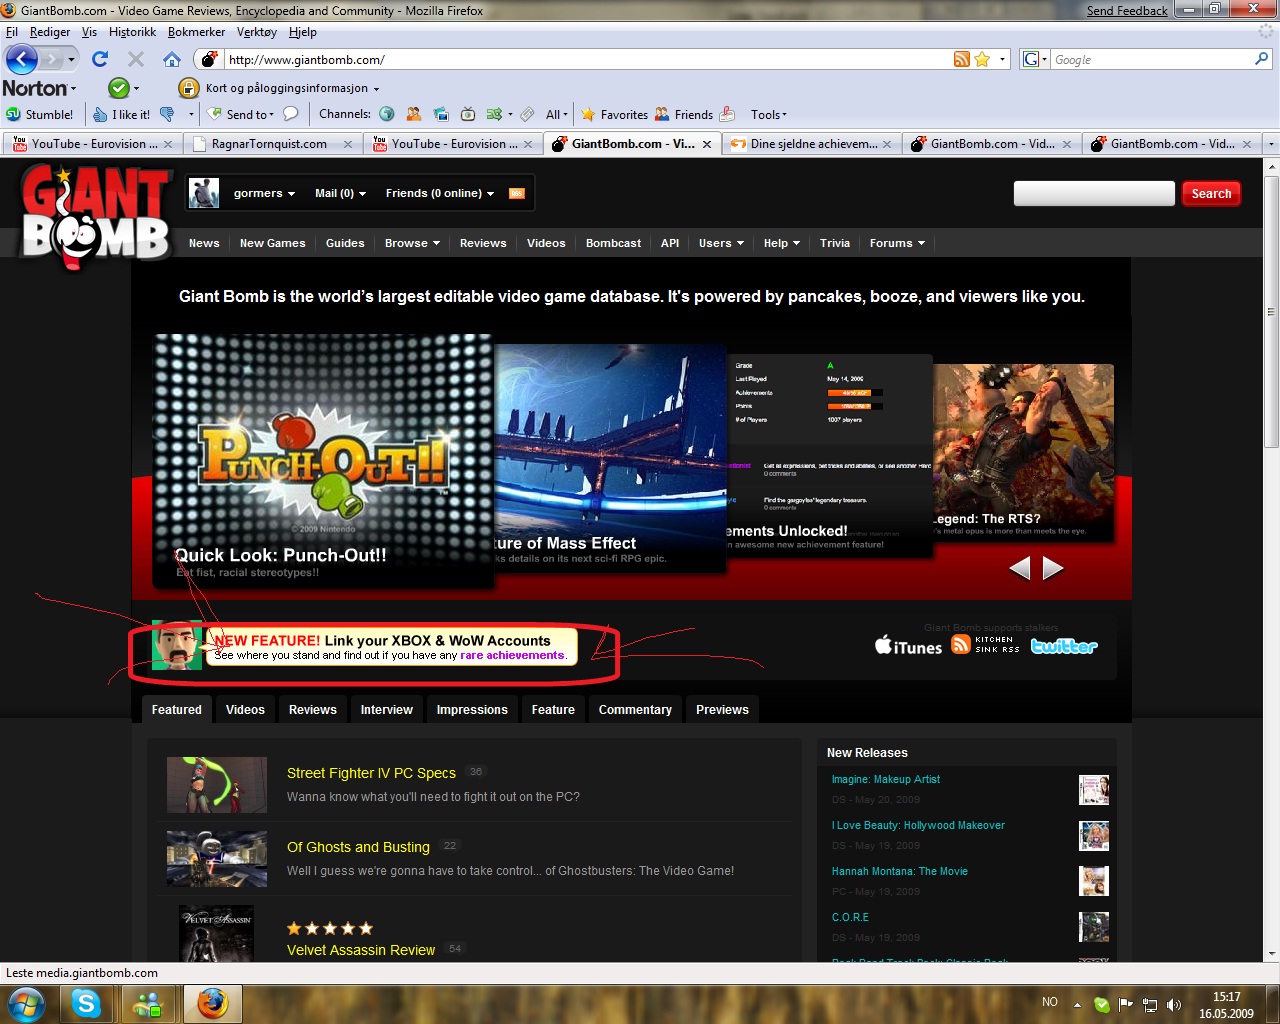The width and height of the screenshot is (1280, 1024).
Task: Show previous carousel item with left arrow
Action: pos(1019,568)
